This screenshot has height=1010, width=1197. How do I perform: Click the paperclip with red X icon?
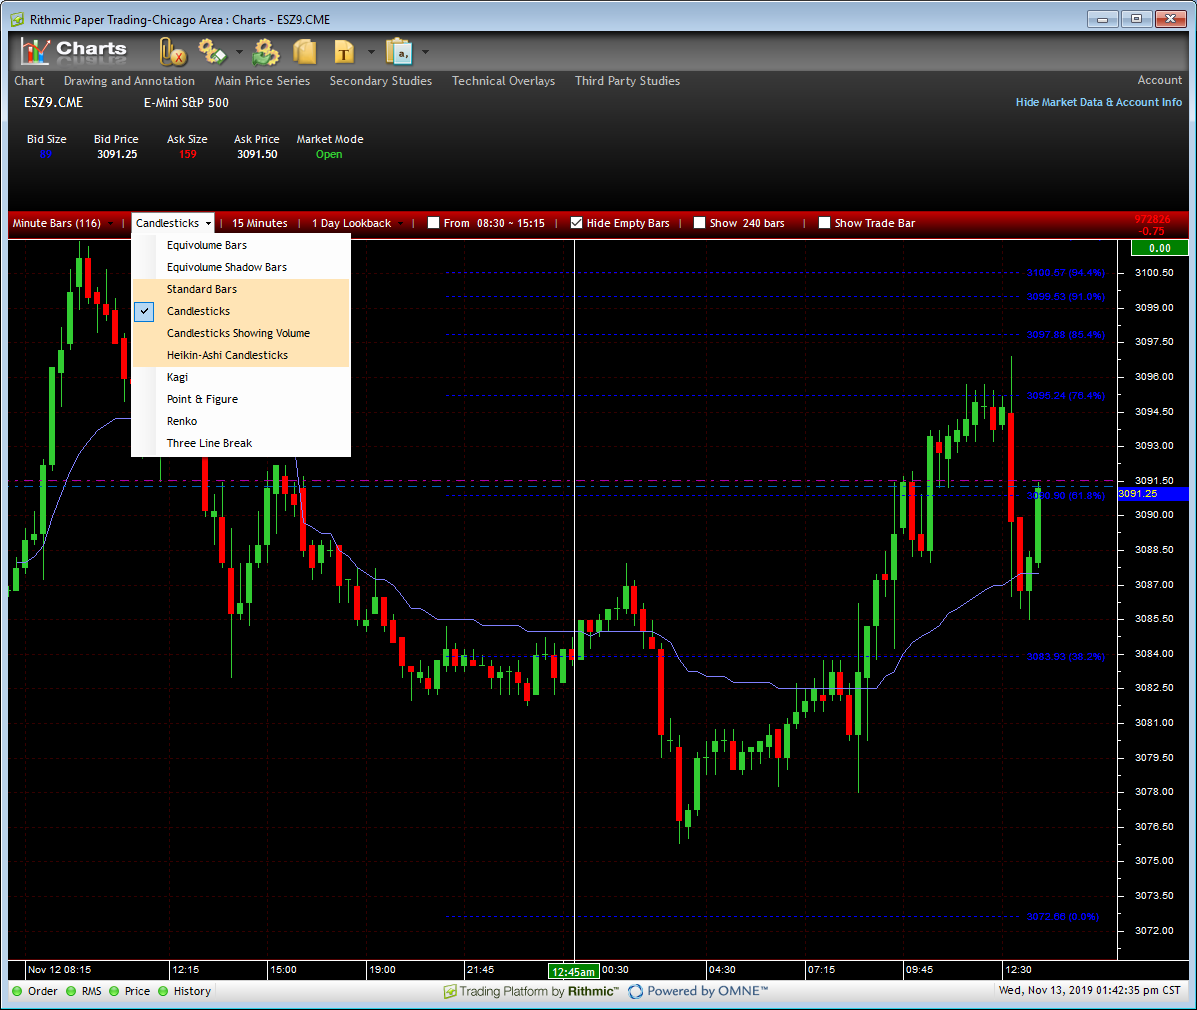tap(173, 52)
